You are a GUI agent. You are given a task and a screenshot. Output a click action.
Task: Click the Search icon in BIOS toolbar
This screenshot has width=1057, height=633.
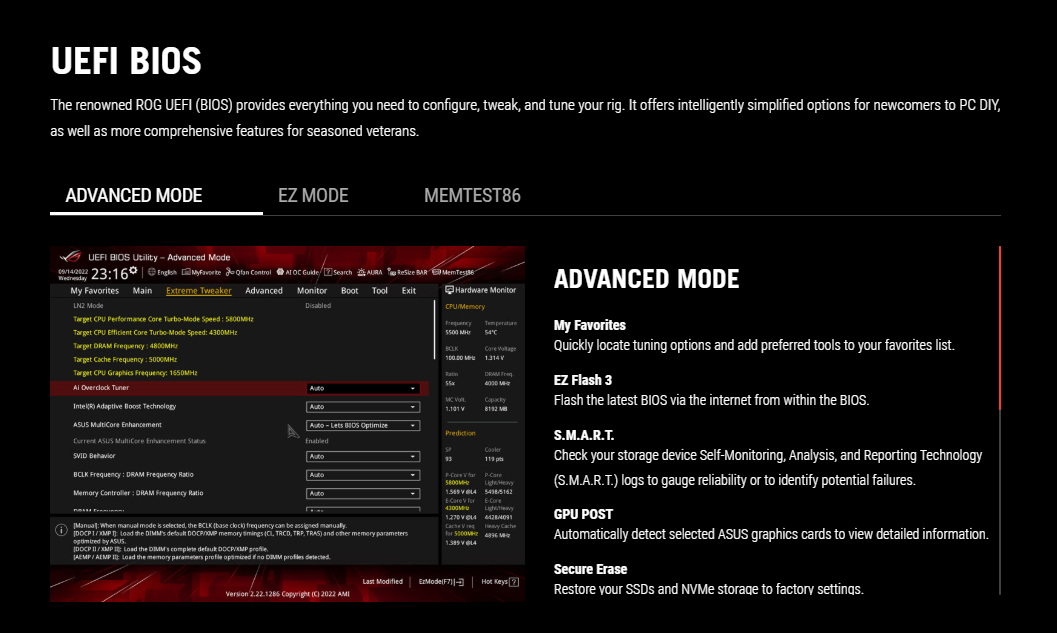(x=338, y=272)
